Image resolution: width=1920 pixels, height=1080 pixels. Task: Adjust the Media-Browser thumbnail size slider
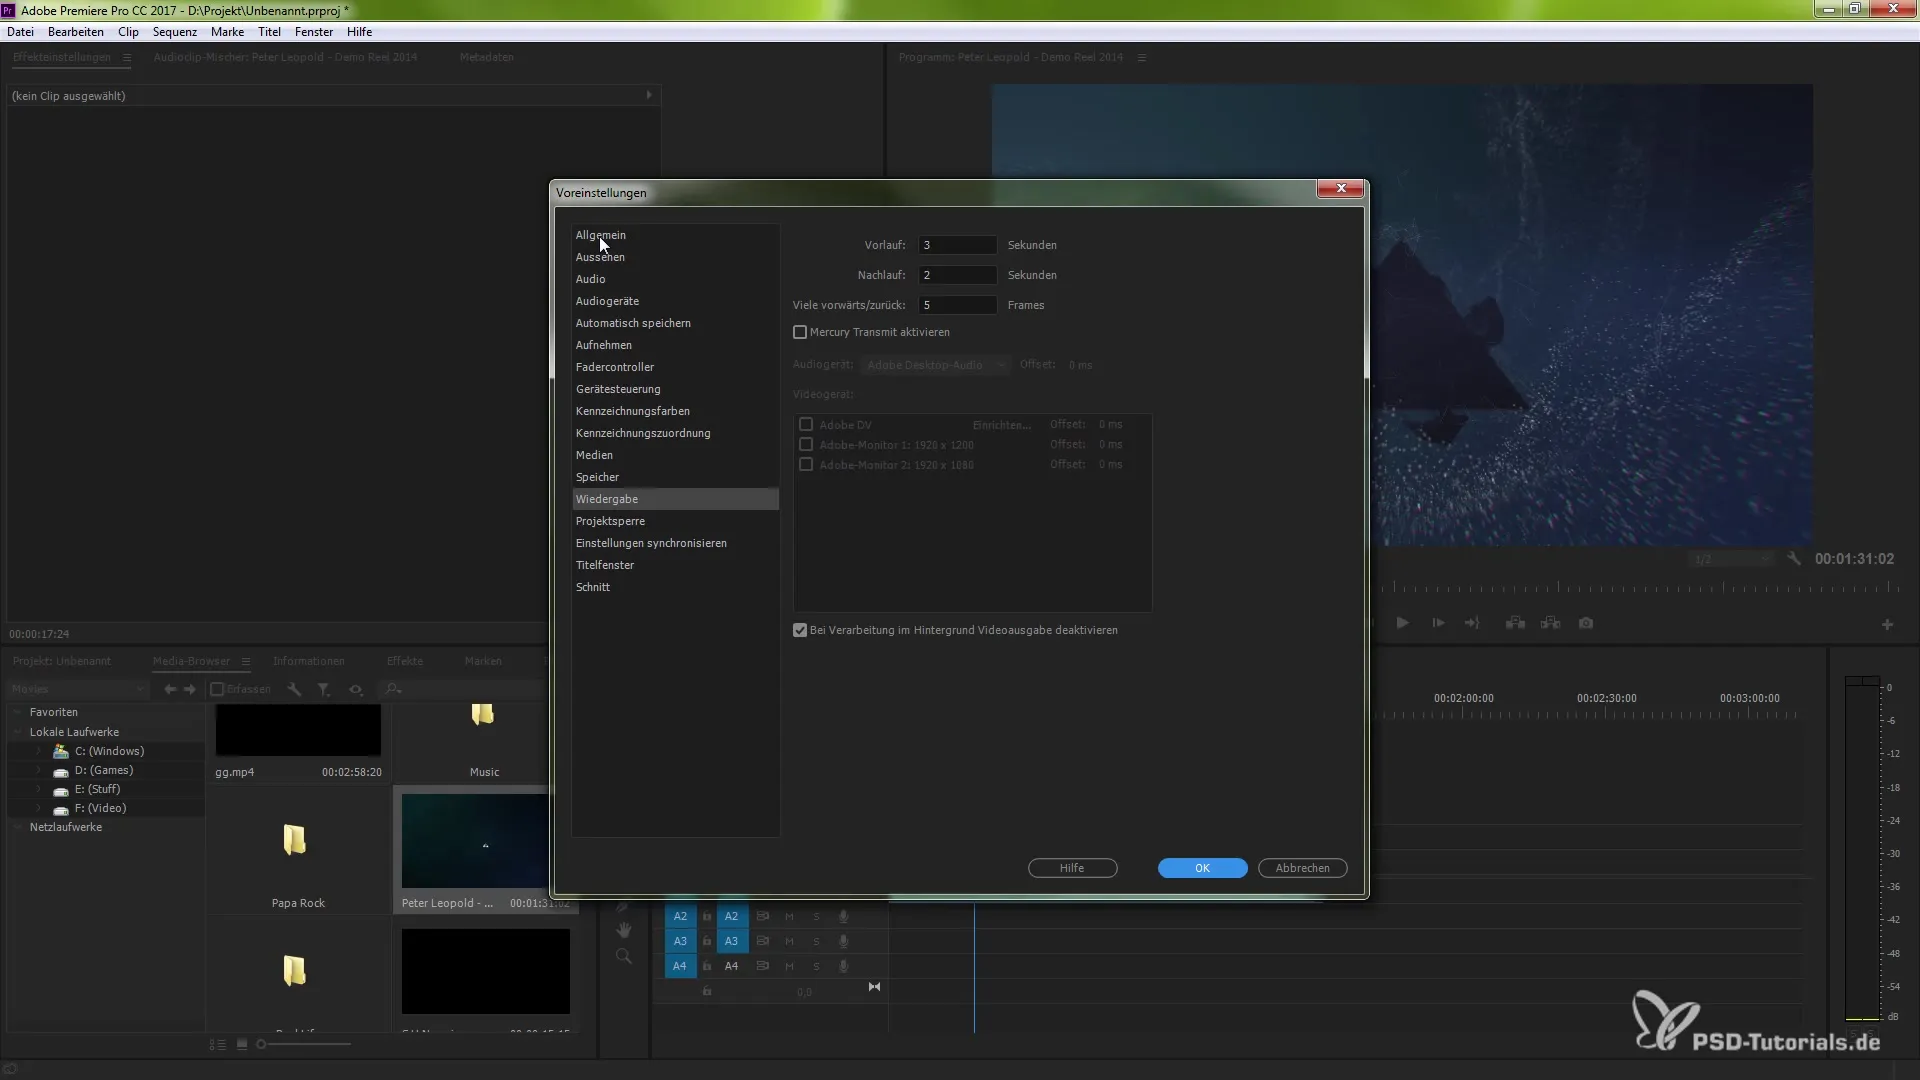(x=305, y=1044)
